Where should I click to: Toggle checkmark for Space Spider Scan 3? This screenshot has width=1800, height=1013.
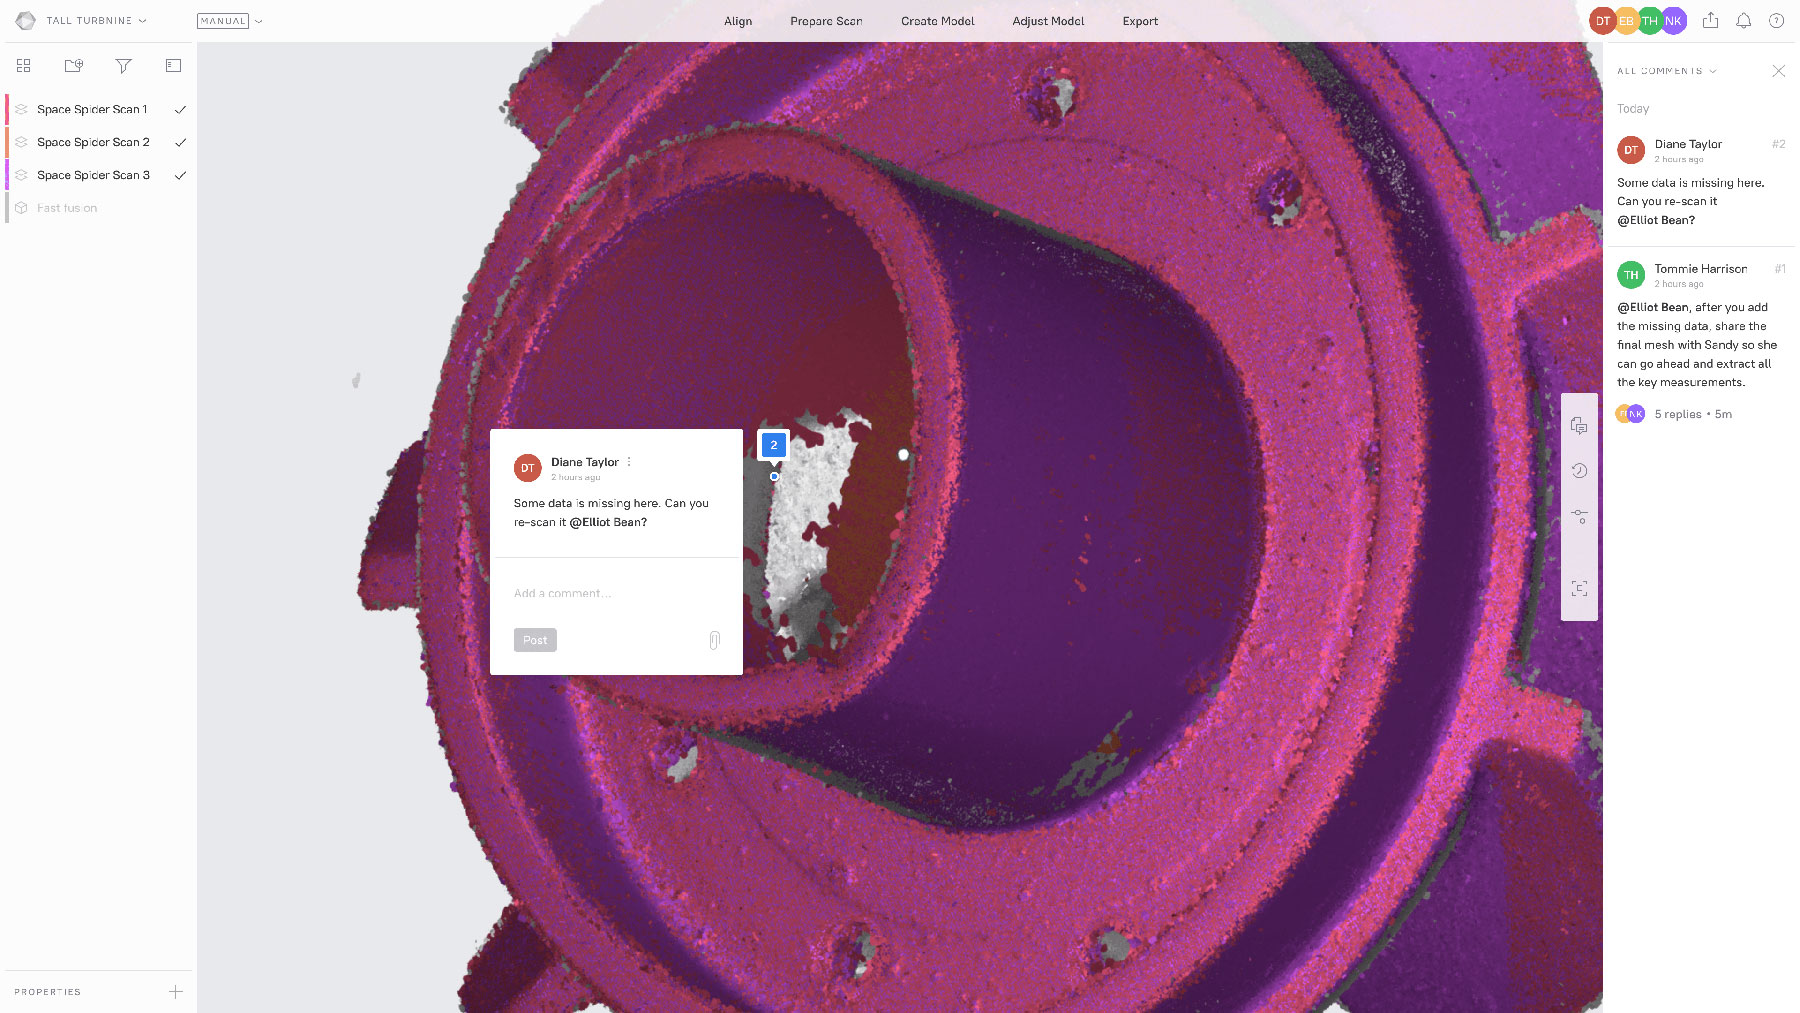coord(181,175)
